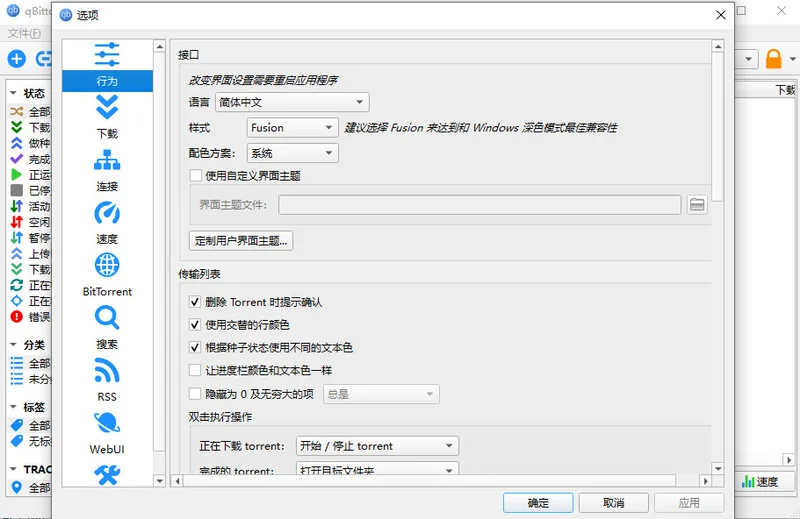Open the 速度 speed settings page
This screenshot has height=519, width=800.
(x=107, y=223)
